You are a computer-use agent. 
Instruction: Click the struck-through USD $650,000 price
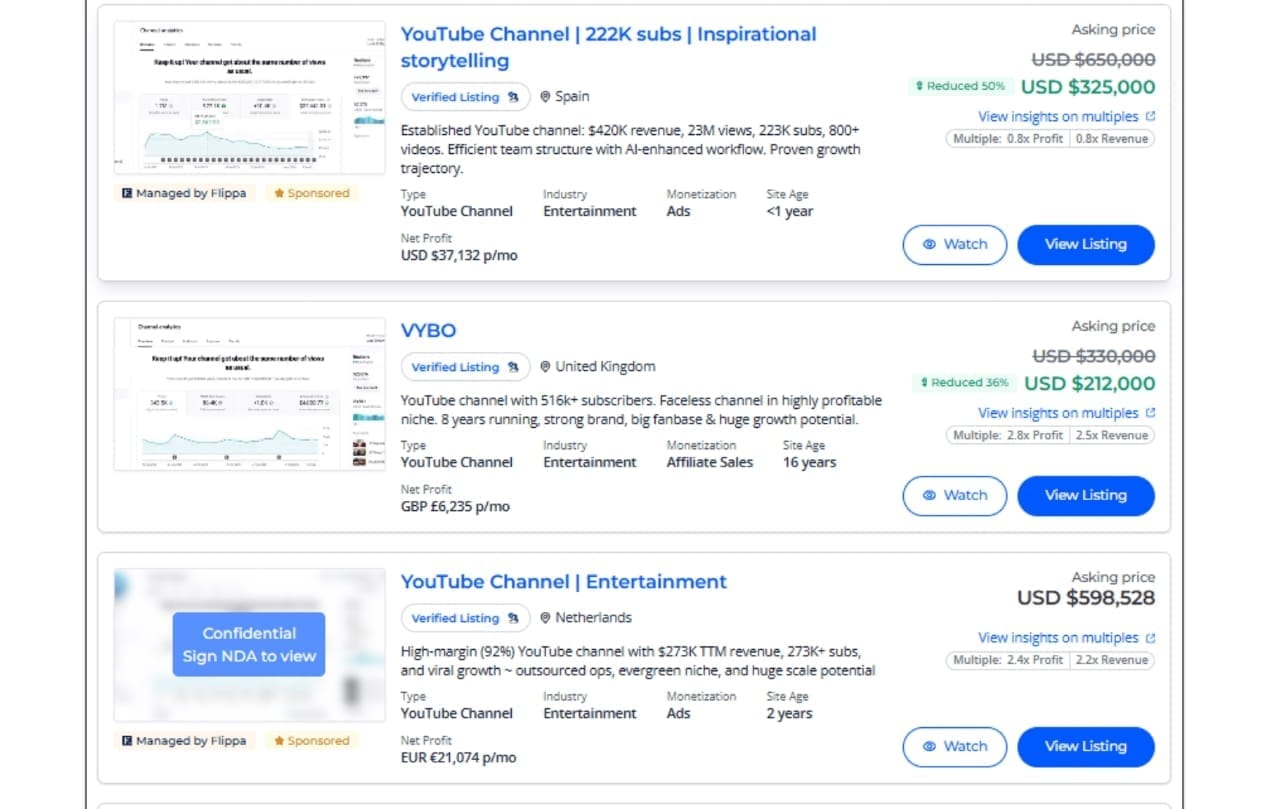point(1094,59)
